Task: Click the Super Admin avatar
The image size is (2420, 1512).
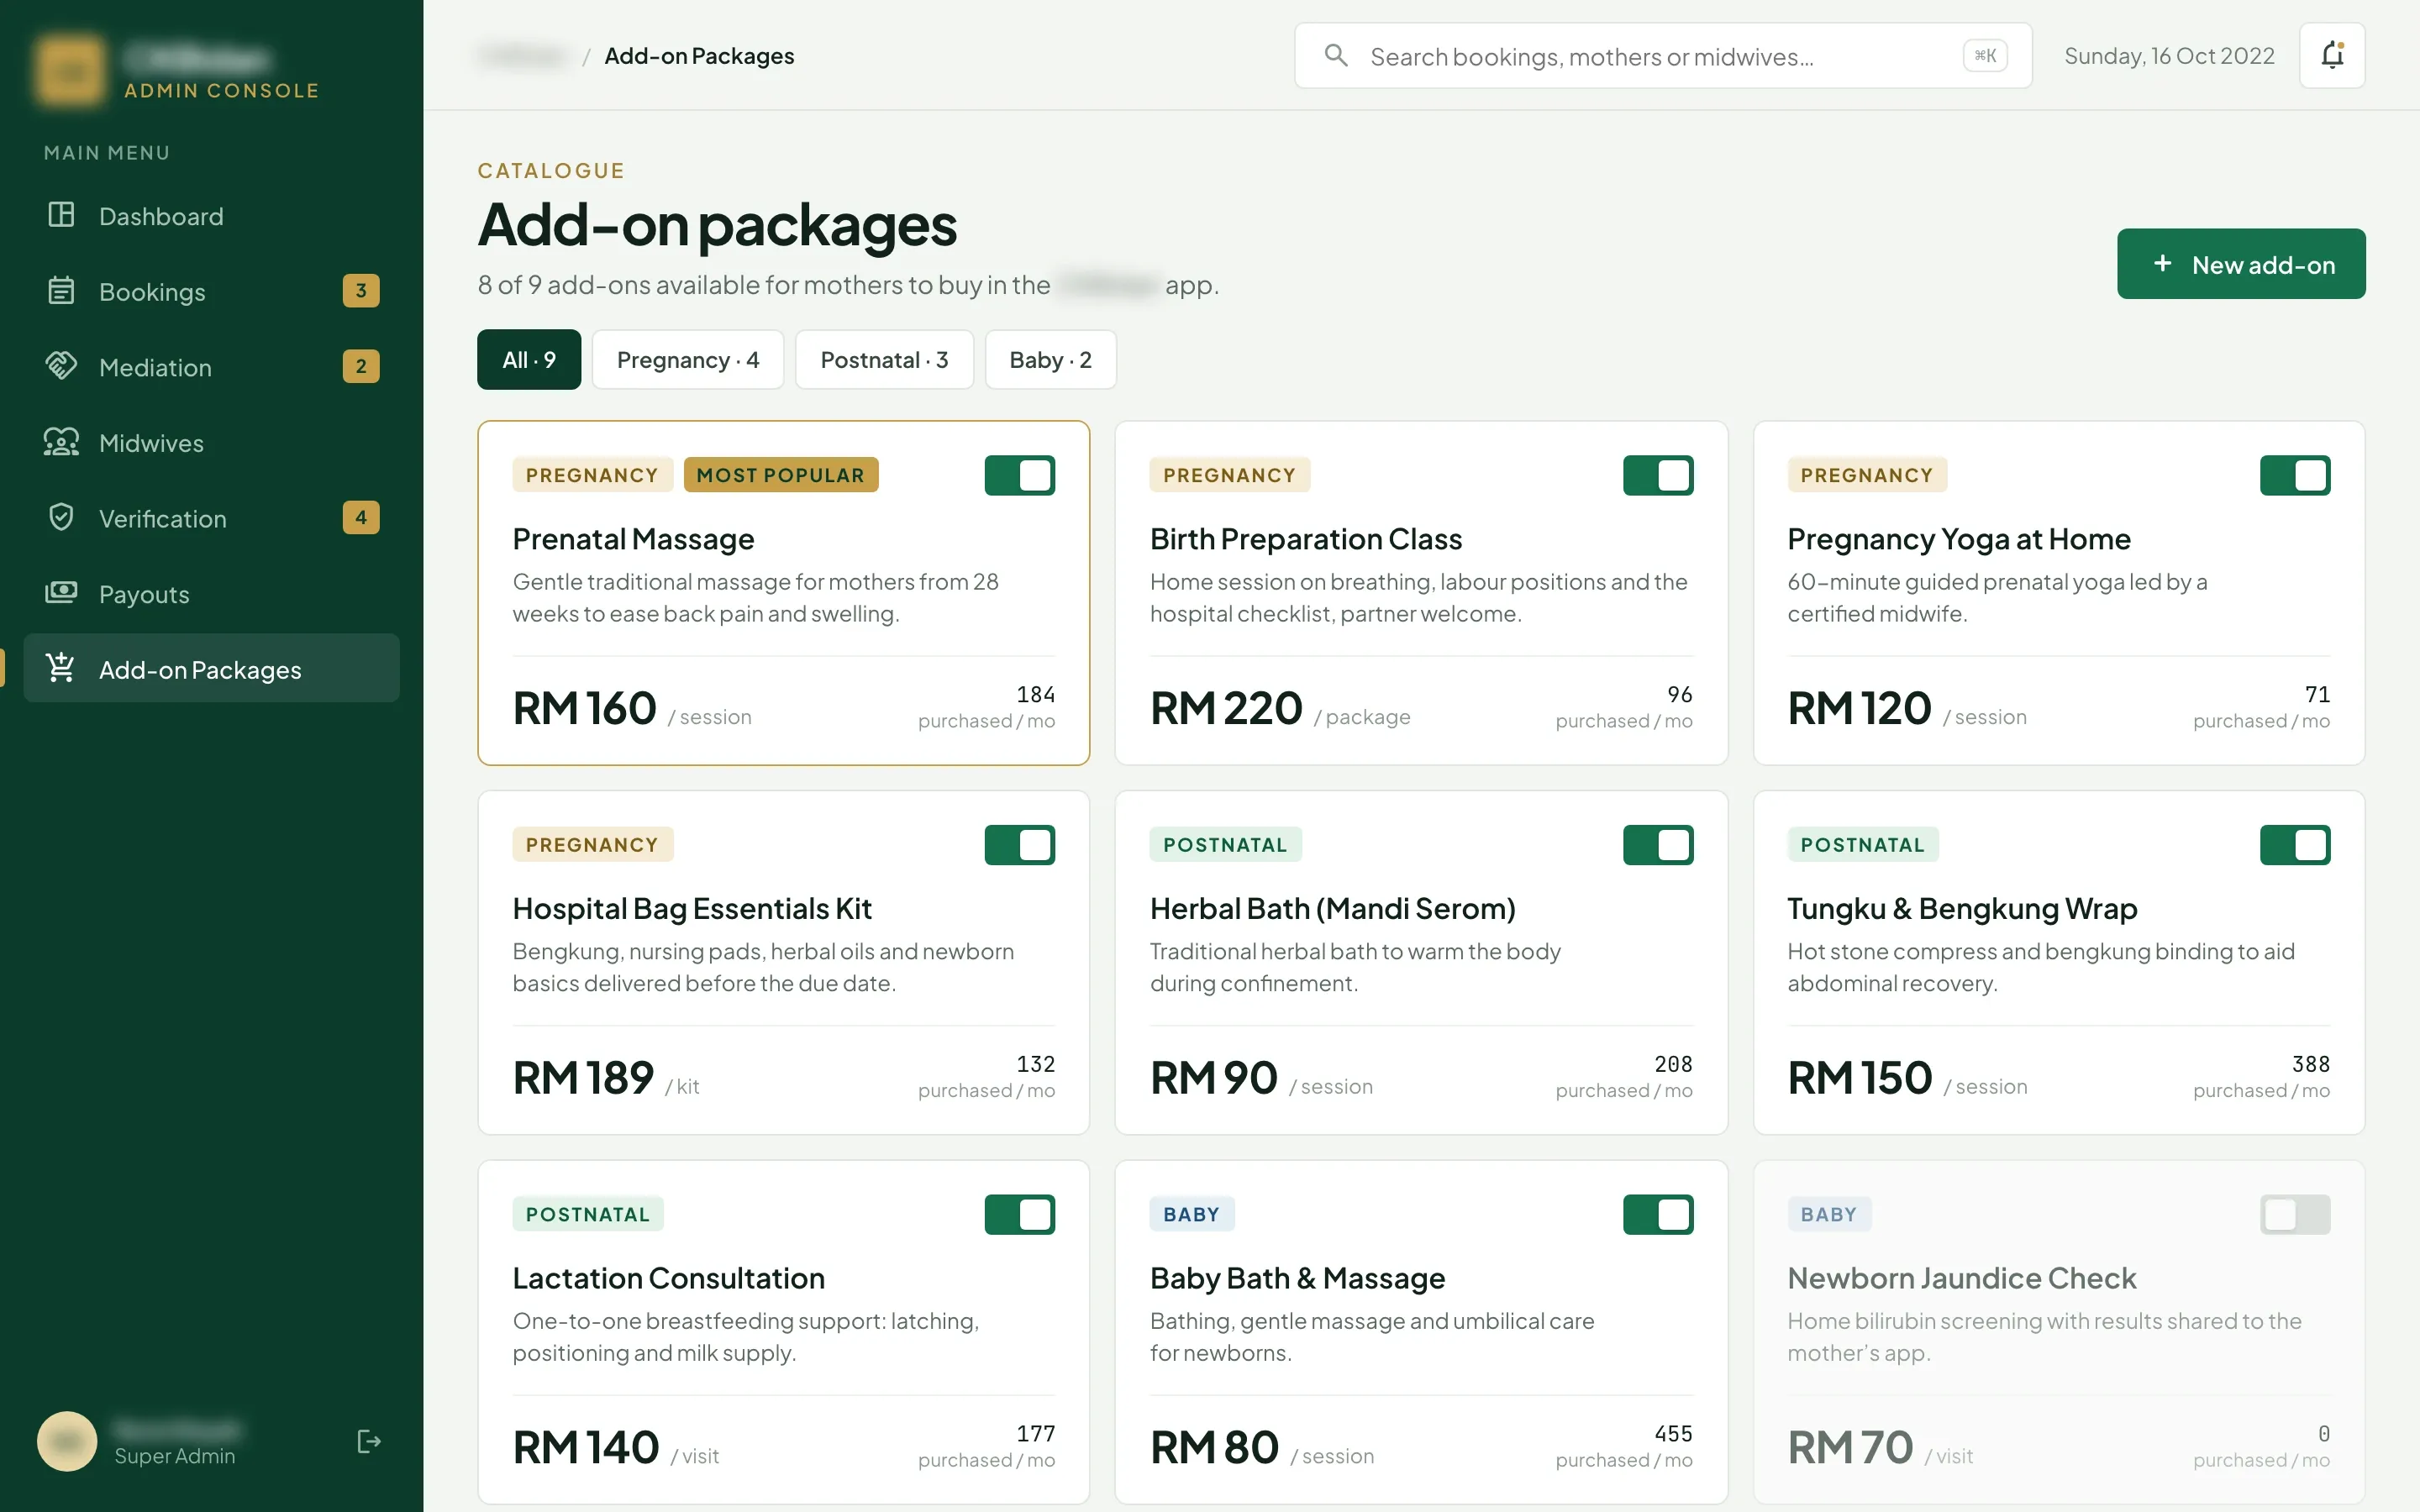Action: click(67, 1441)
